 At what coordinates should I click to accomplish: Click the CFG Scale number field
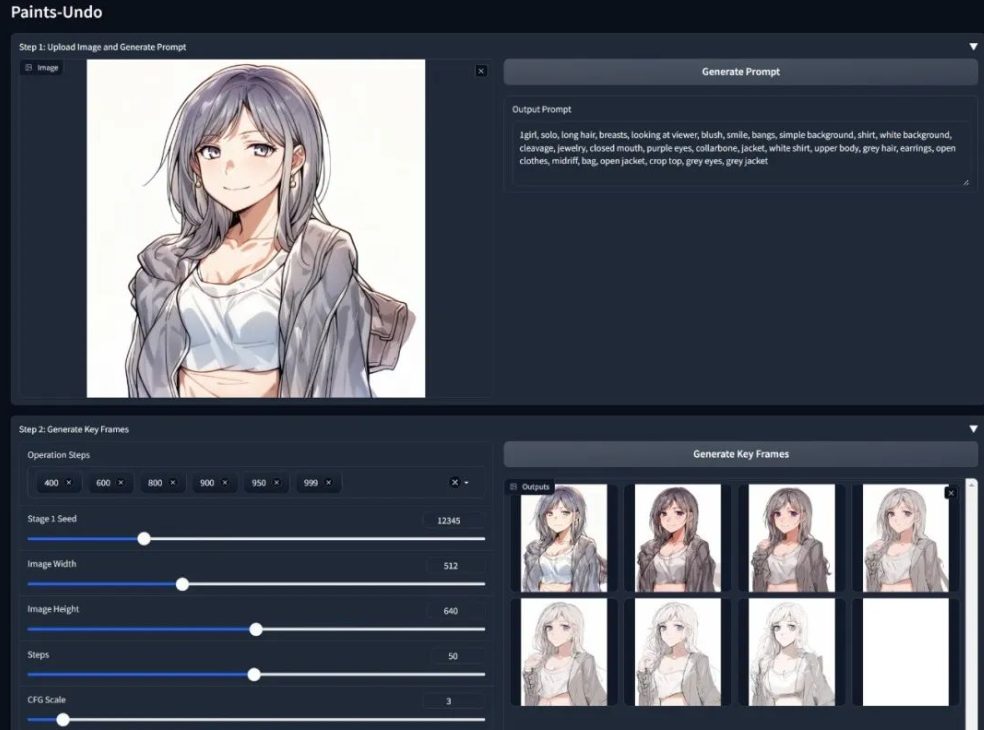pos(453,701)
